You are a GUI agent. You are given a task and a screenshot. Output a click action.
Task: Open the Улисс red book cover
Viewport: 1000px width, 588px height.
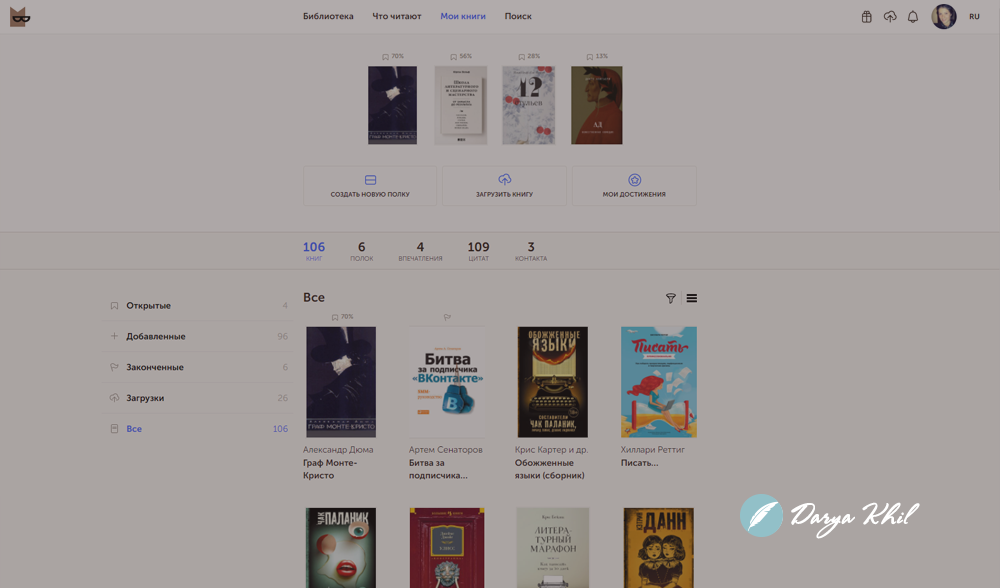(446, 548)
